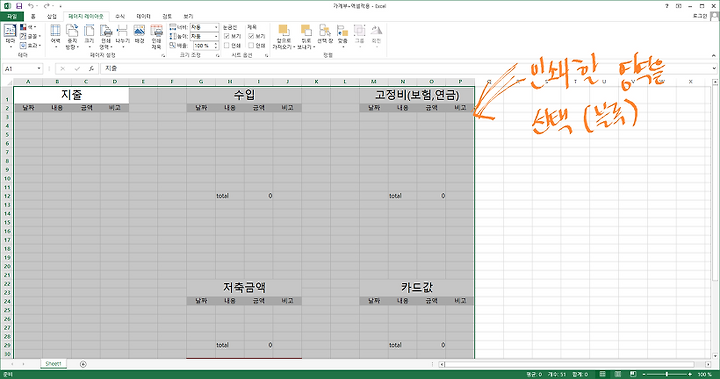Open theme Effects (효과) menu

pyautogui.click(x=30, y=45)
